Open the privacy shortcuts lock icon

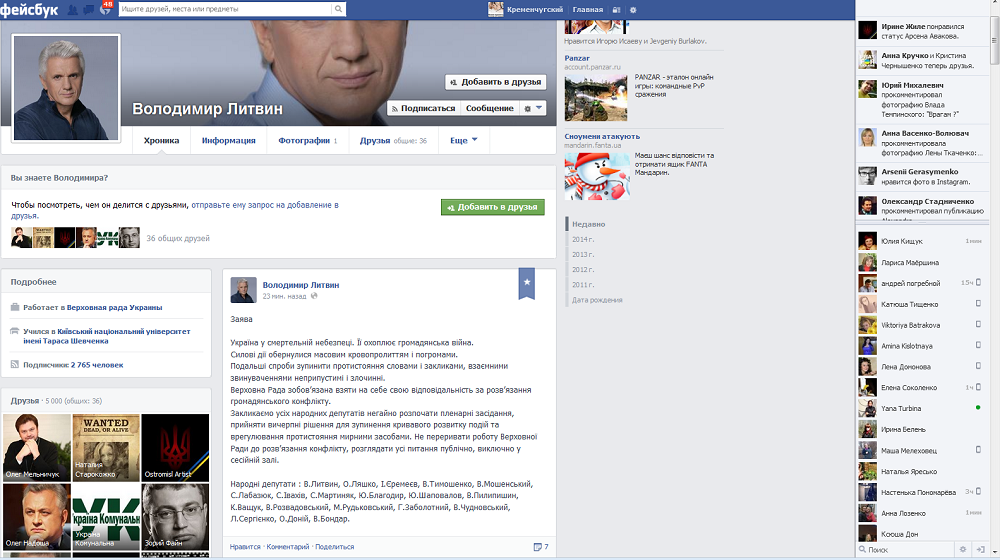pos(616,10)
